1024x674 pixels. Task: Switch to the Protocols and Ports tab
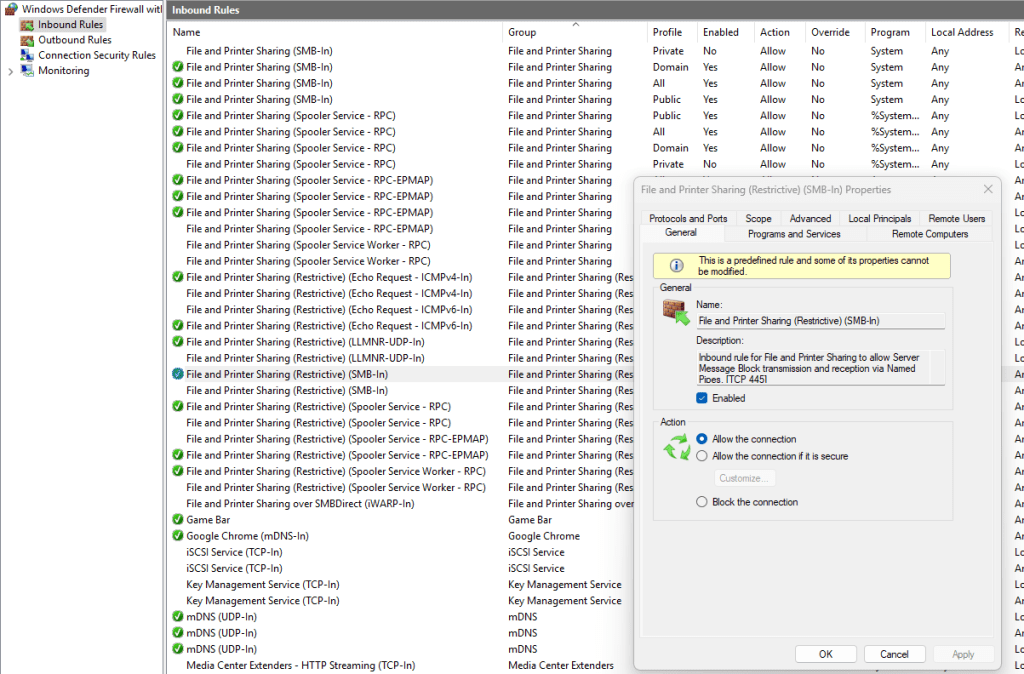pos(688,218)
